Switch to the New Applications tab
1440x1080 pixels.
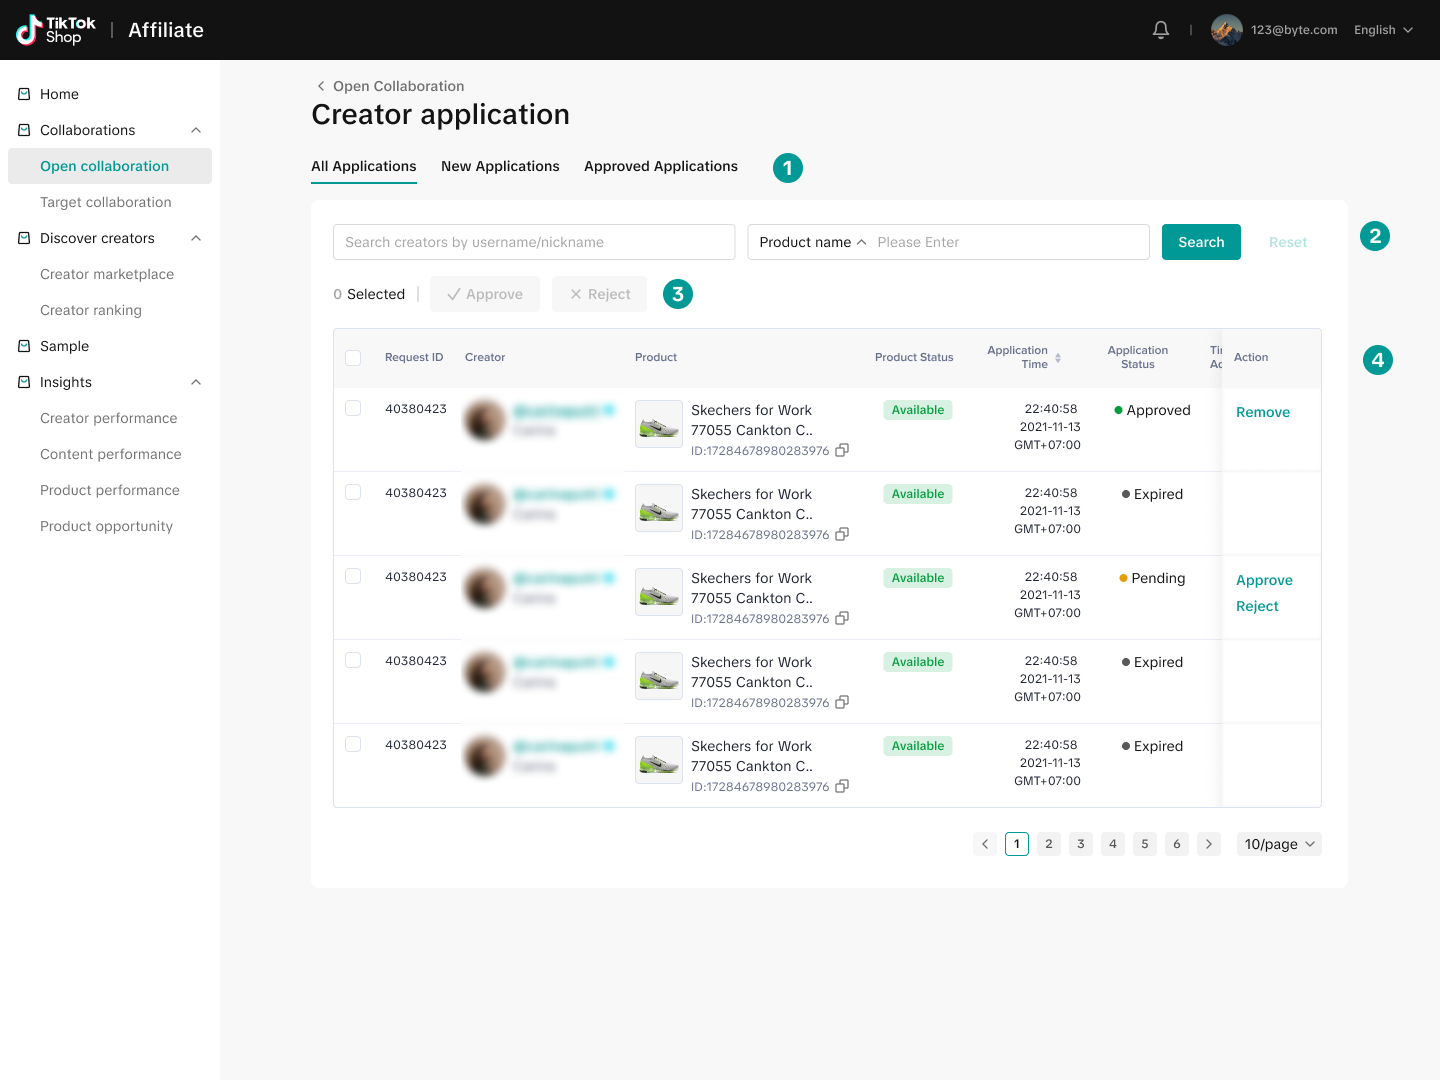click(x=500, y=166)
